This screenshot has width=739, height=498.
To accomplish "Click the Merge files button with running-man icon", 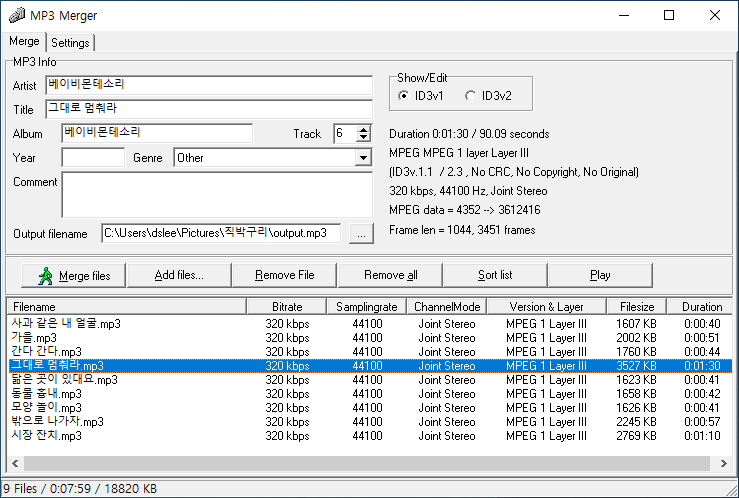I will click(x=68, y=275).
